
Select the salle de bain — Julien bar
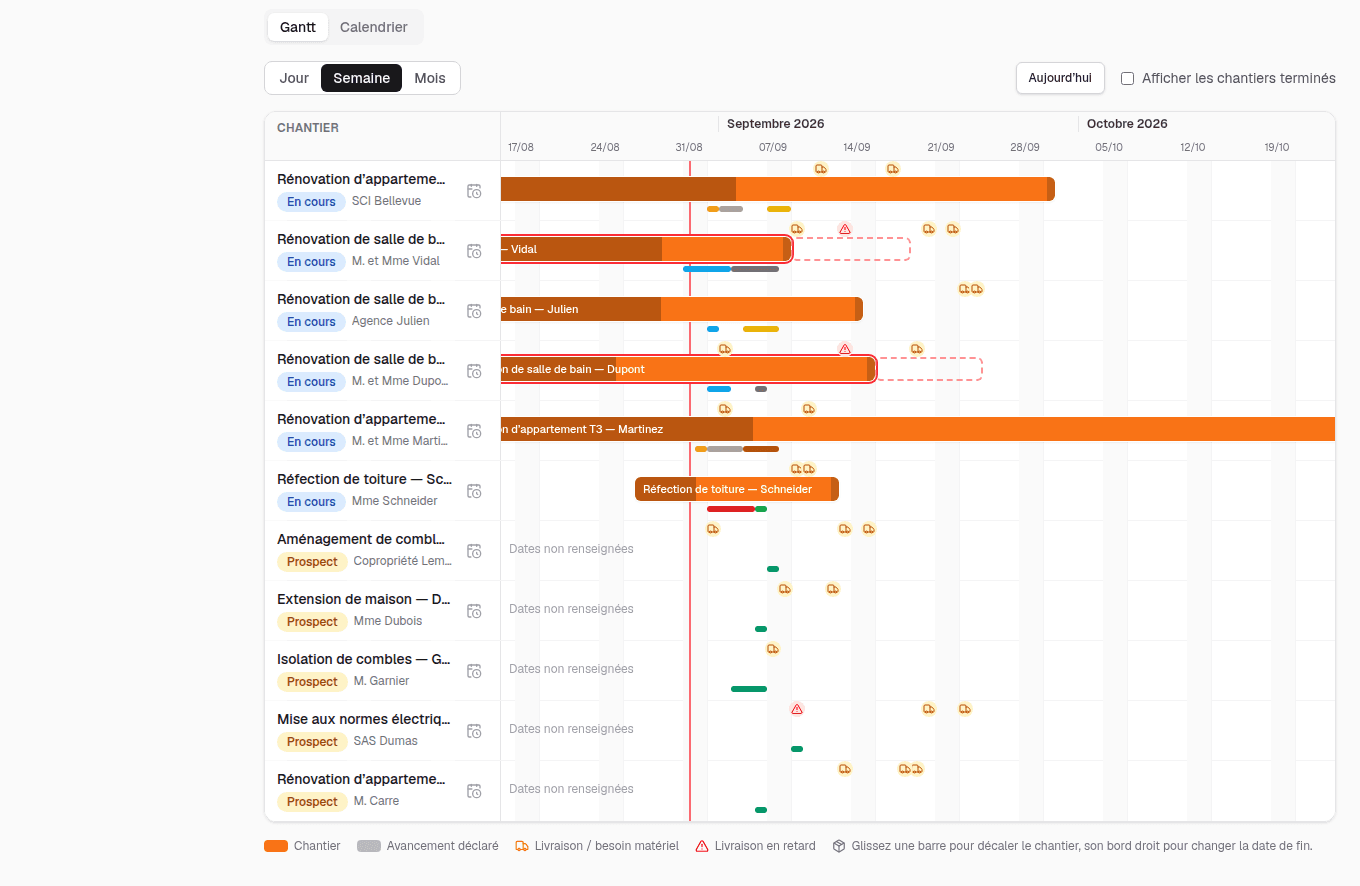pyautogui.click(x=682, y=309)
